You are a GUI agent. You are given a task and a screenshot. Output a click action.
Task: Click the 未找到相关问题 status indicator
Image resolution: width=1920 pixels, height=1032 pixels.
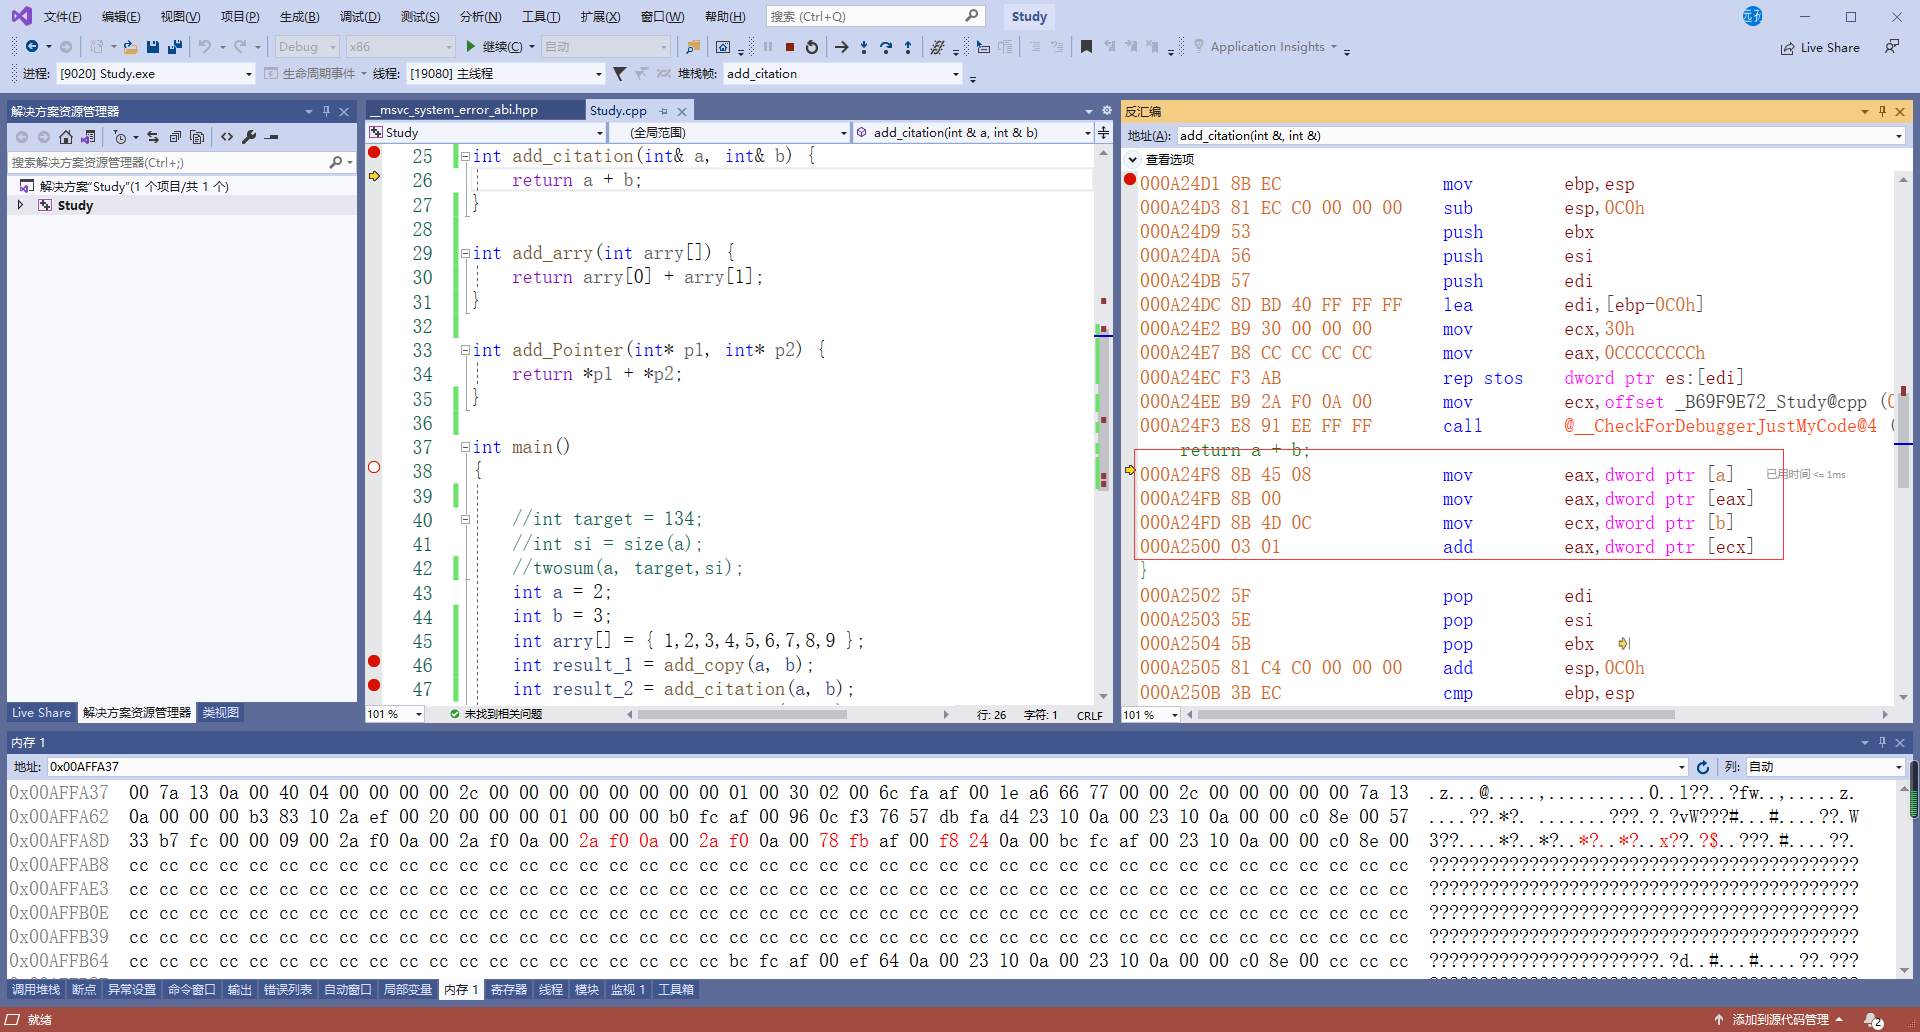tap(496, 715)
